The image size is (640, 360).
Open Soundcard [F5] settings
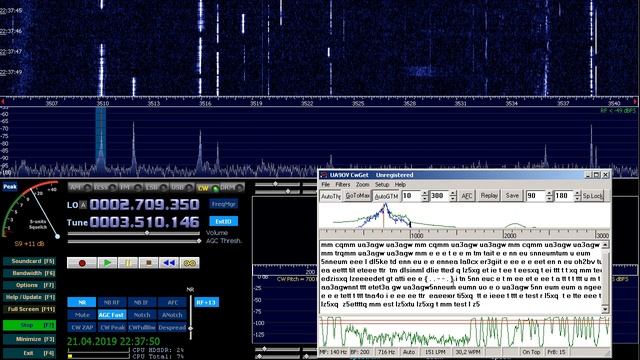(29, 261)
